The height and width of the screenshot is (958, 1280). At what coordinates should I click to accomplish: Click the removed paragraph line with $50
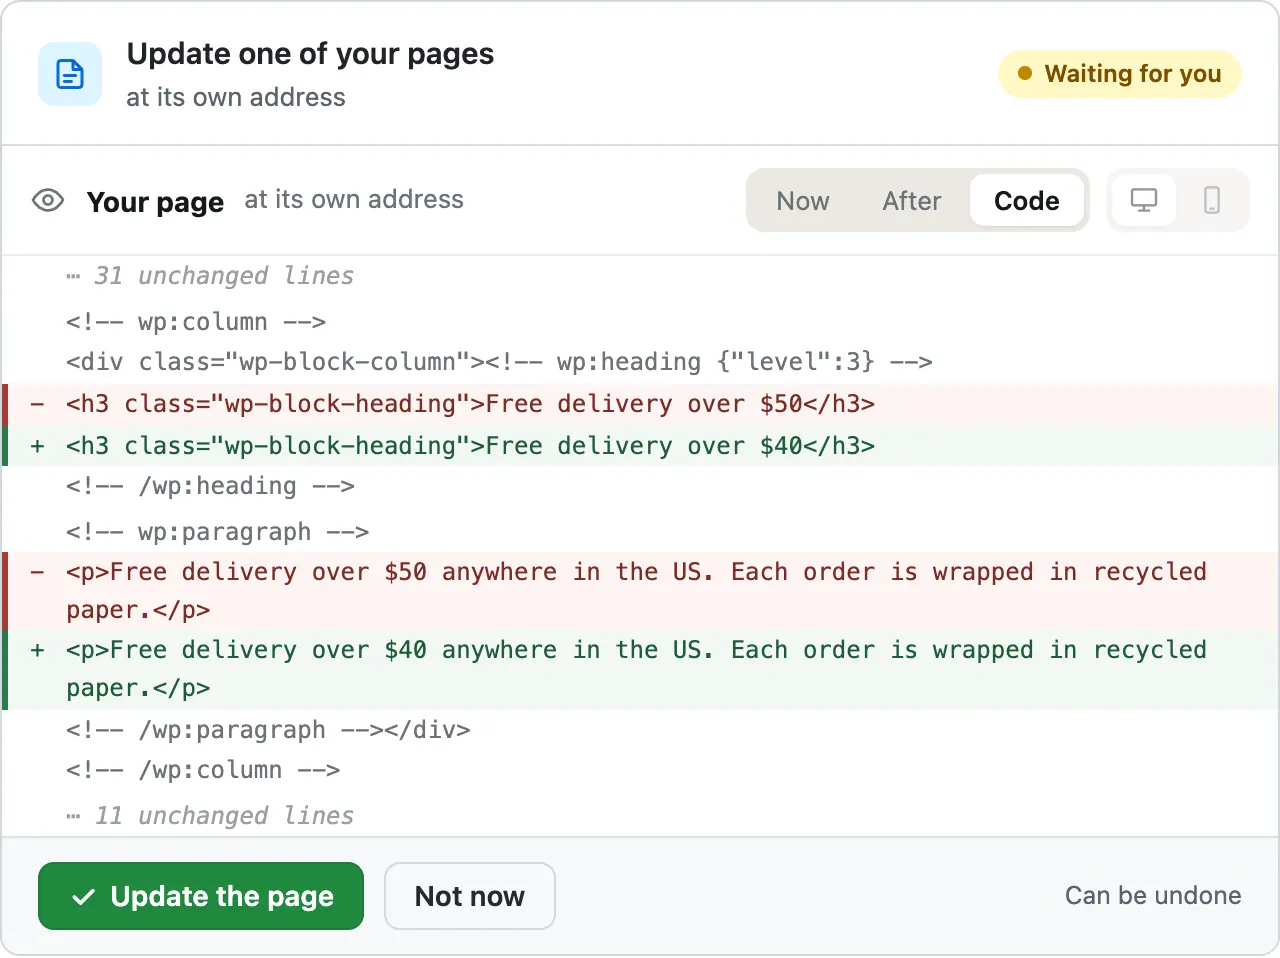(640, 591)
